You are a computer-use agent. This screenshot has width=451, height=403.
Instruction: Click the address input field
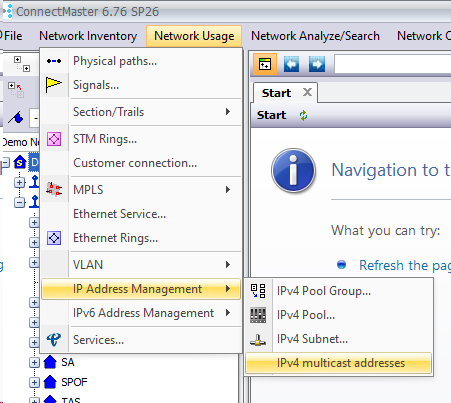(x=393, y=64)
